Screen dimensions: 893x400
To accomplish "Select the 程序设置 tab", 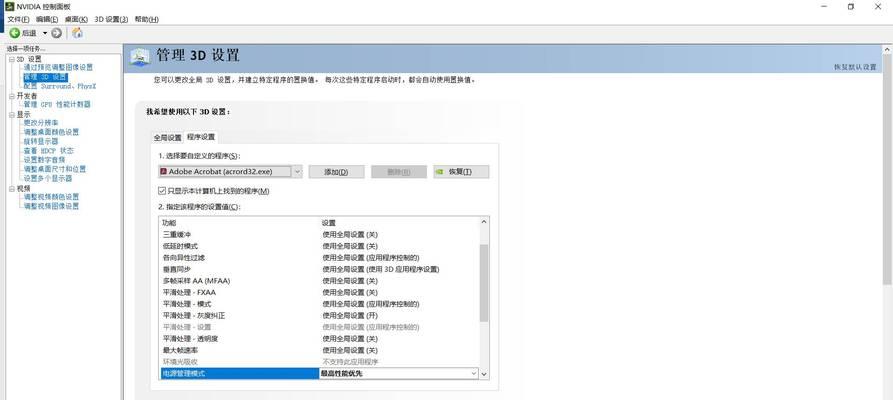I will [200, 137].
